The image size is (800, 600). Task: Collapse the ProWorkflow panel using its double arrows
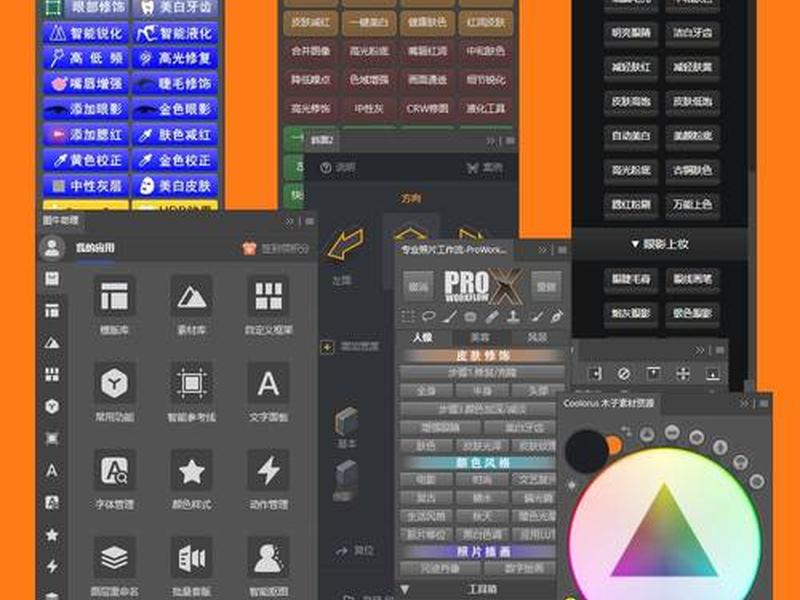coord(542,250)
